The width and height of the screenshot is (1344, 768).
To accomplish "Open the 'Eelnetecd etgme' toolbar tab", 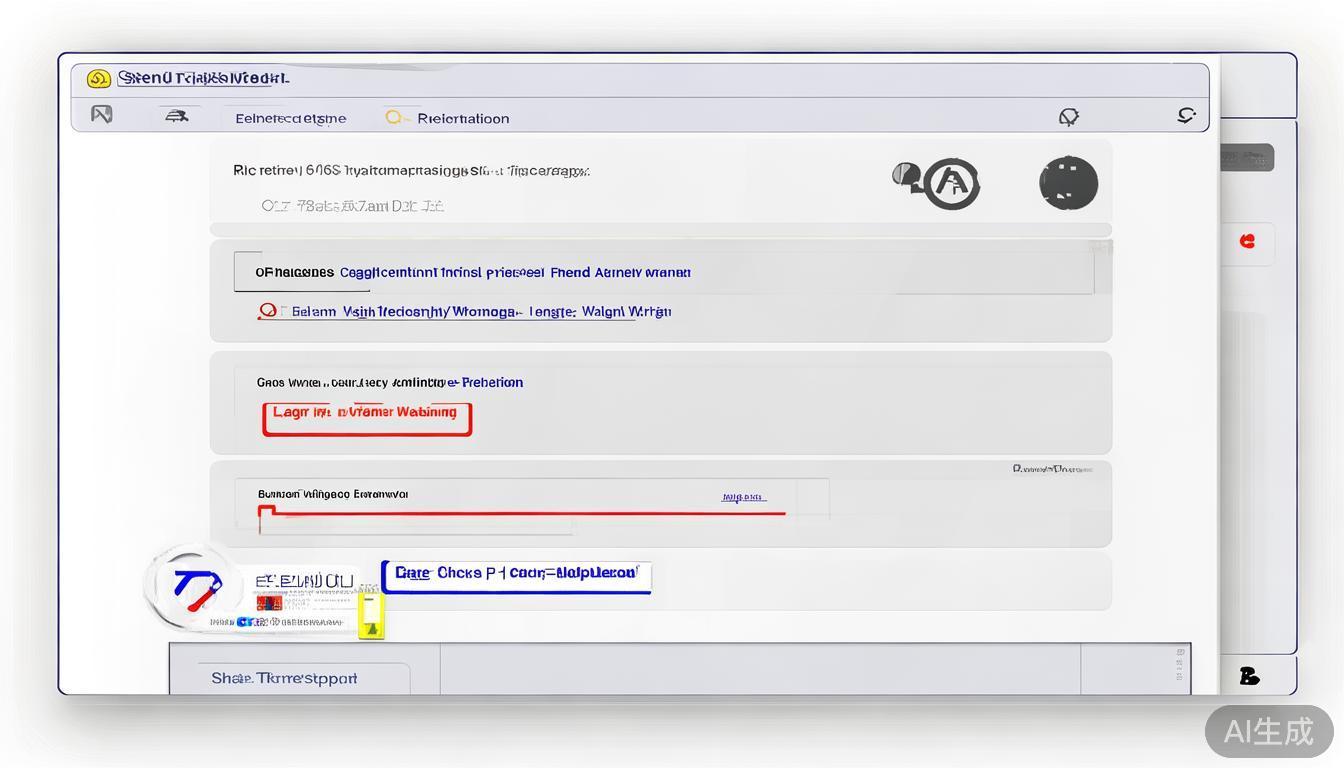I will coord(290,118).
